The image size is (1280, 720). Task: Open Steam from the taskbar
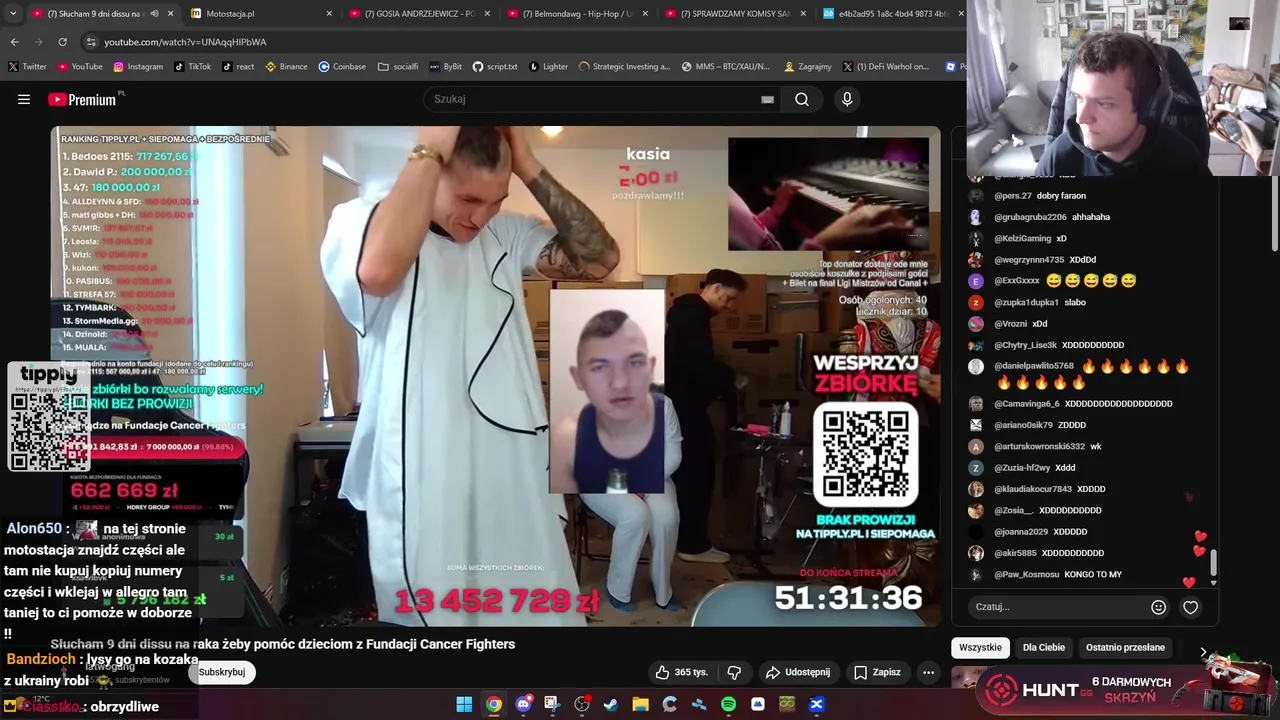(611, 704)
